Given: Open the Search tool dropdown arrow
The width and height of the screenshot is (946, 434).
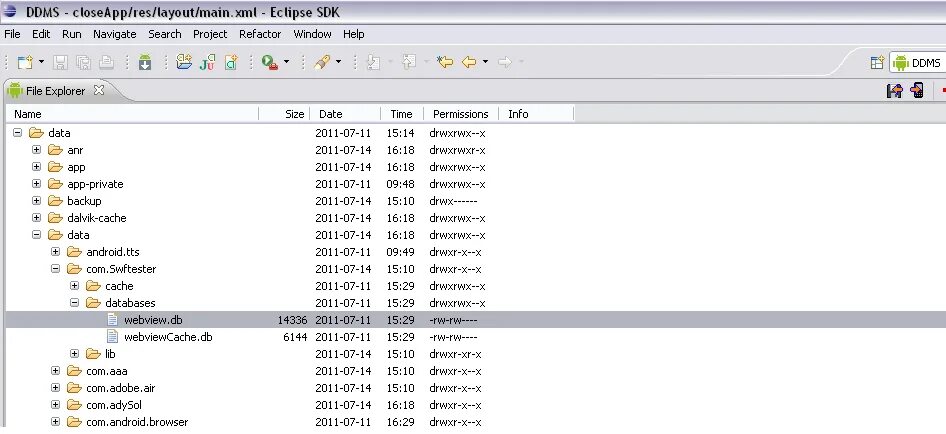Looking at the screenshot, I should pos(338,62).
